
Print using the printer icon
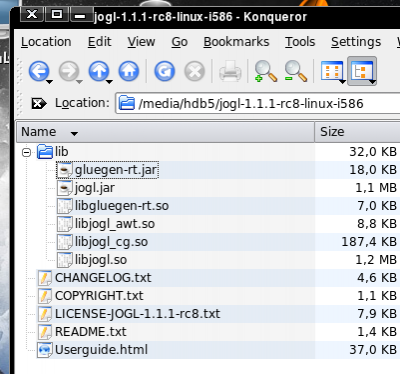pos(230,71)
